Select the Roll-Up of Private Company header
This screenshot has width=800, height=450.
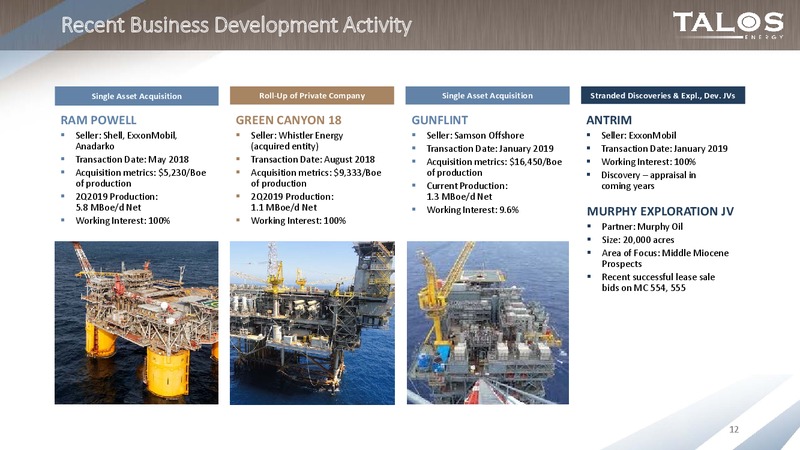(312, 95)
